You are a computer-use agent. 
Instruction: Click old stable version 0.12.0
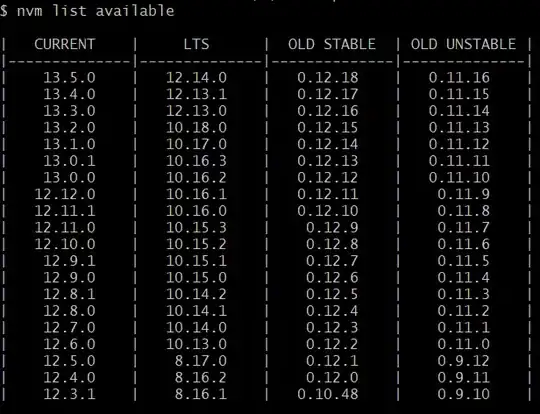click(x=332, y=377)
